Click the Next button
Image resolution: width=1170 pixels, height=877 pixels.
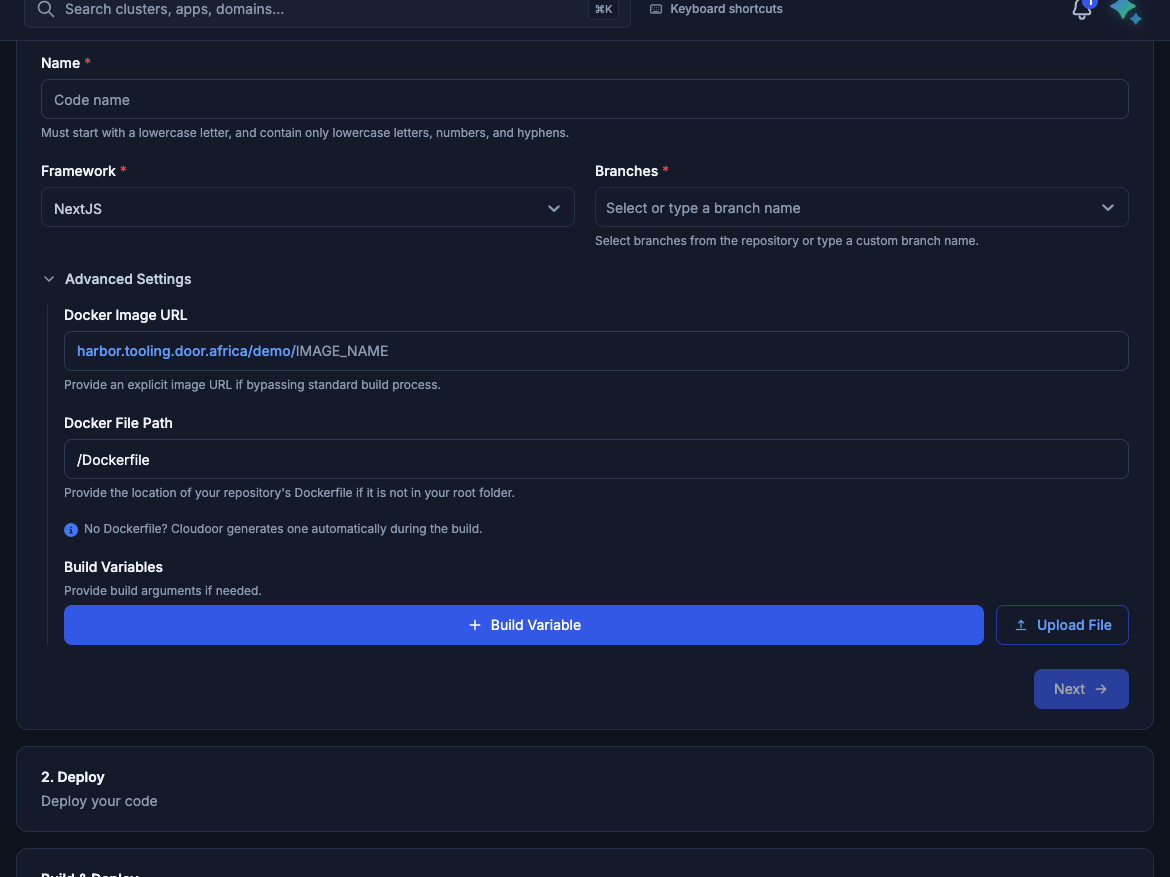coord(1080,689)
